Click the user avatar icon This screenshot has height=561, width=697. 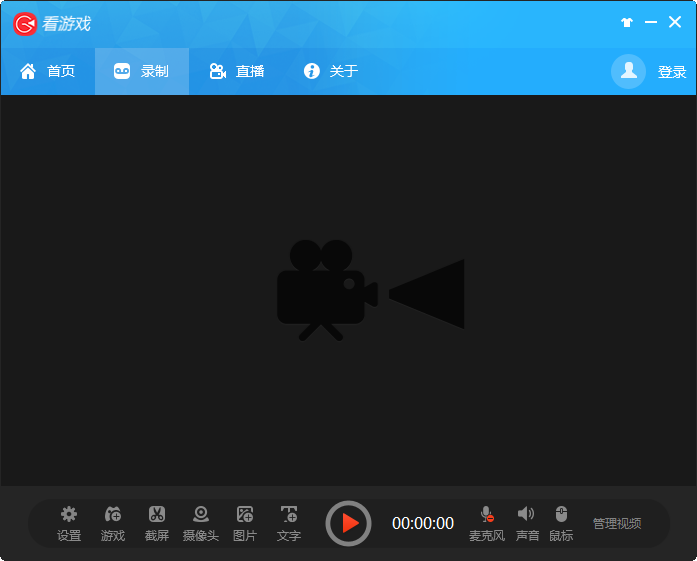[628, 71]
